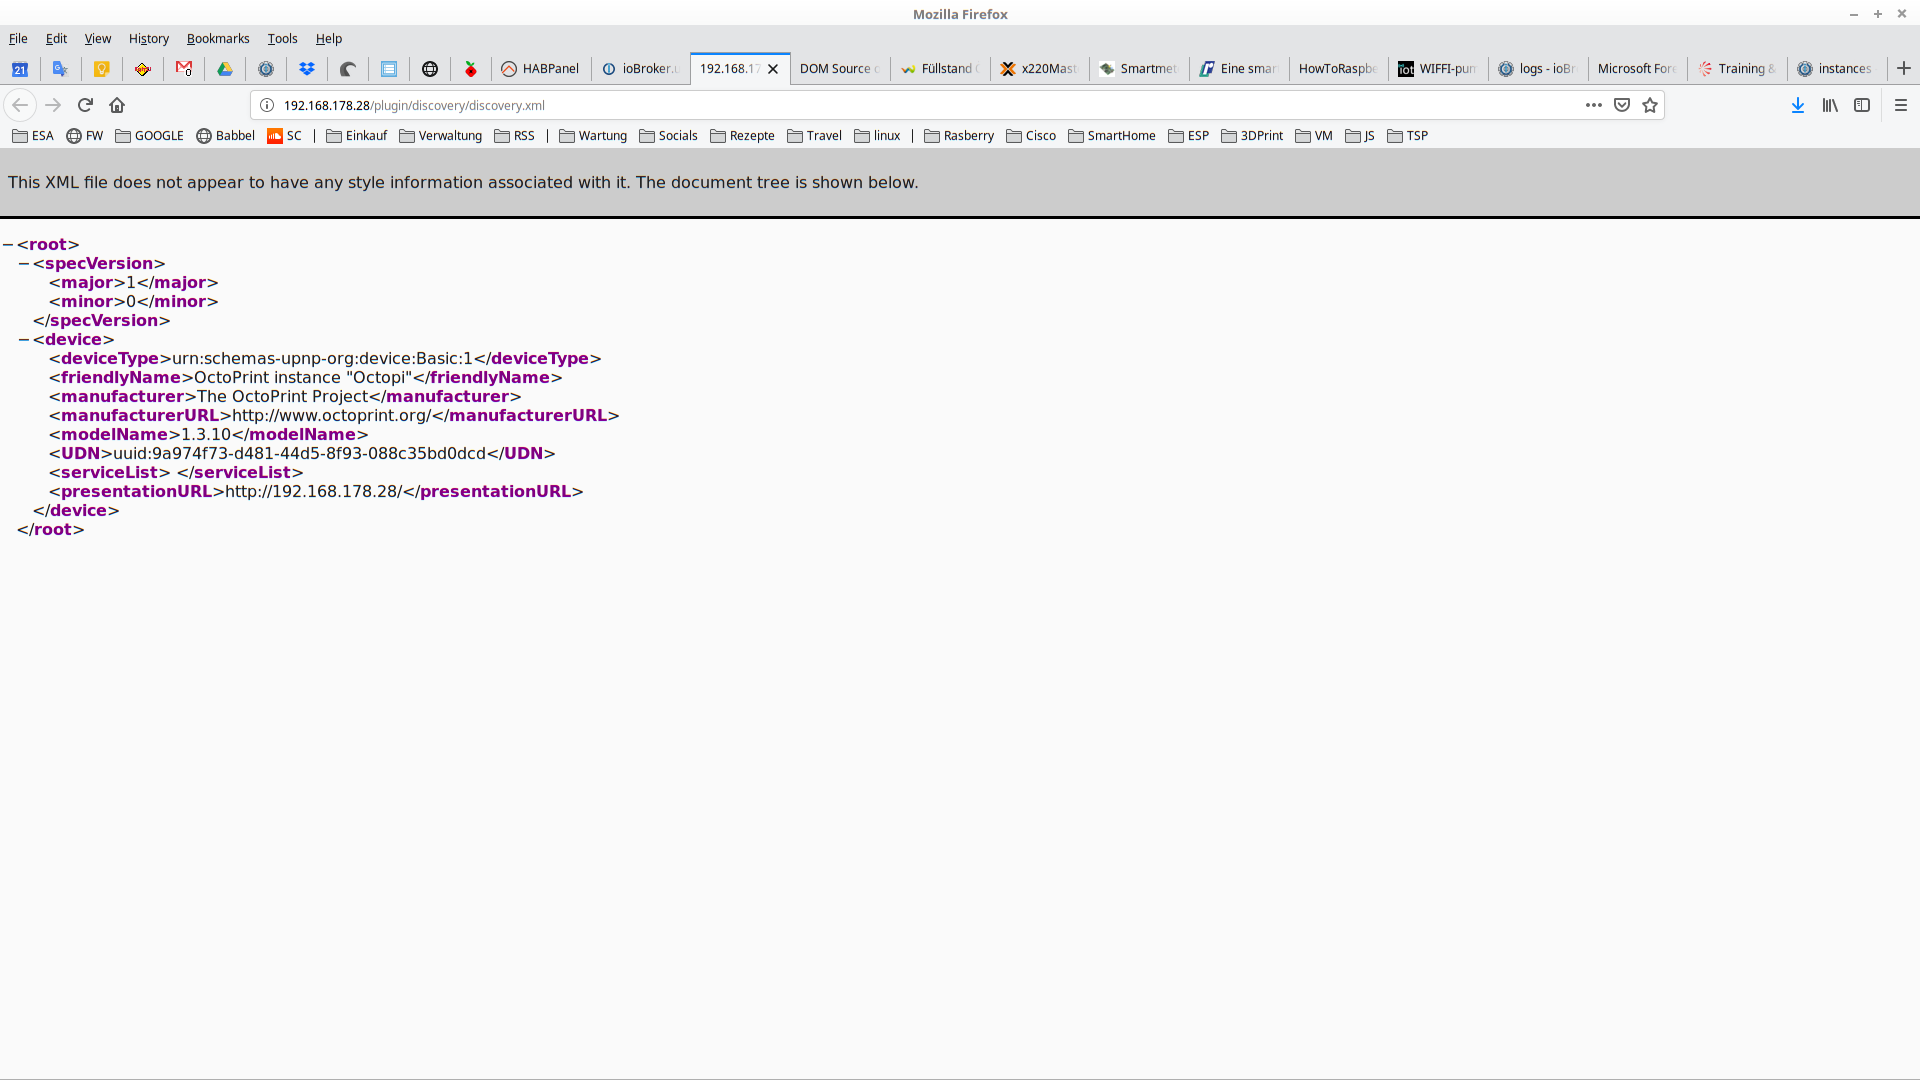Open the Bookmarks menu
The height and width of the screenshot is (1080, 1920).
[x=218, y=38]
